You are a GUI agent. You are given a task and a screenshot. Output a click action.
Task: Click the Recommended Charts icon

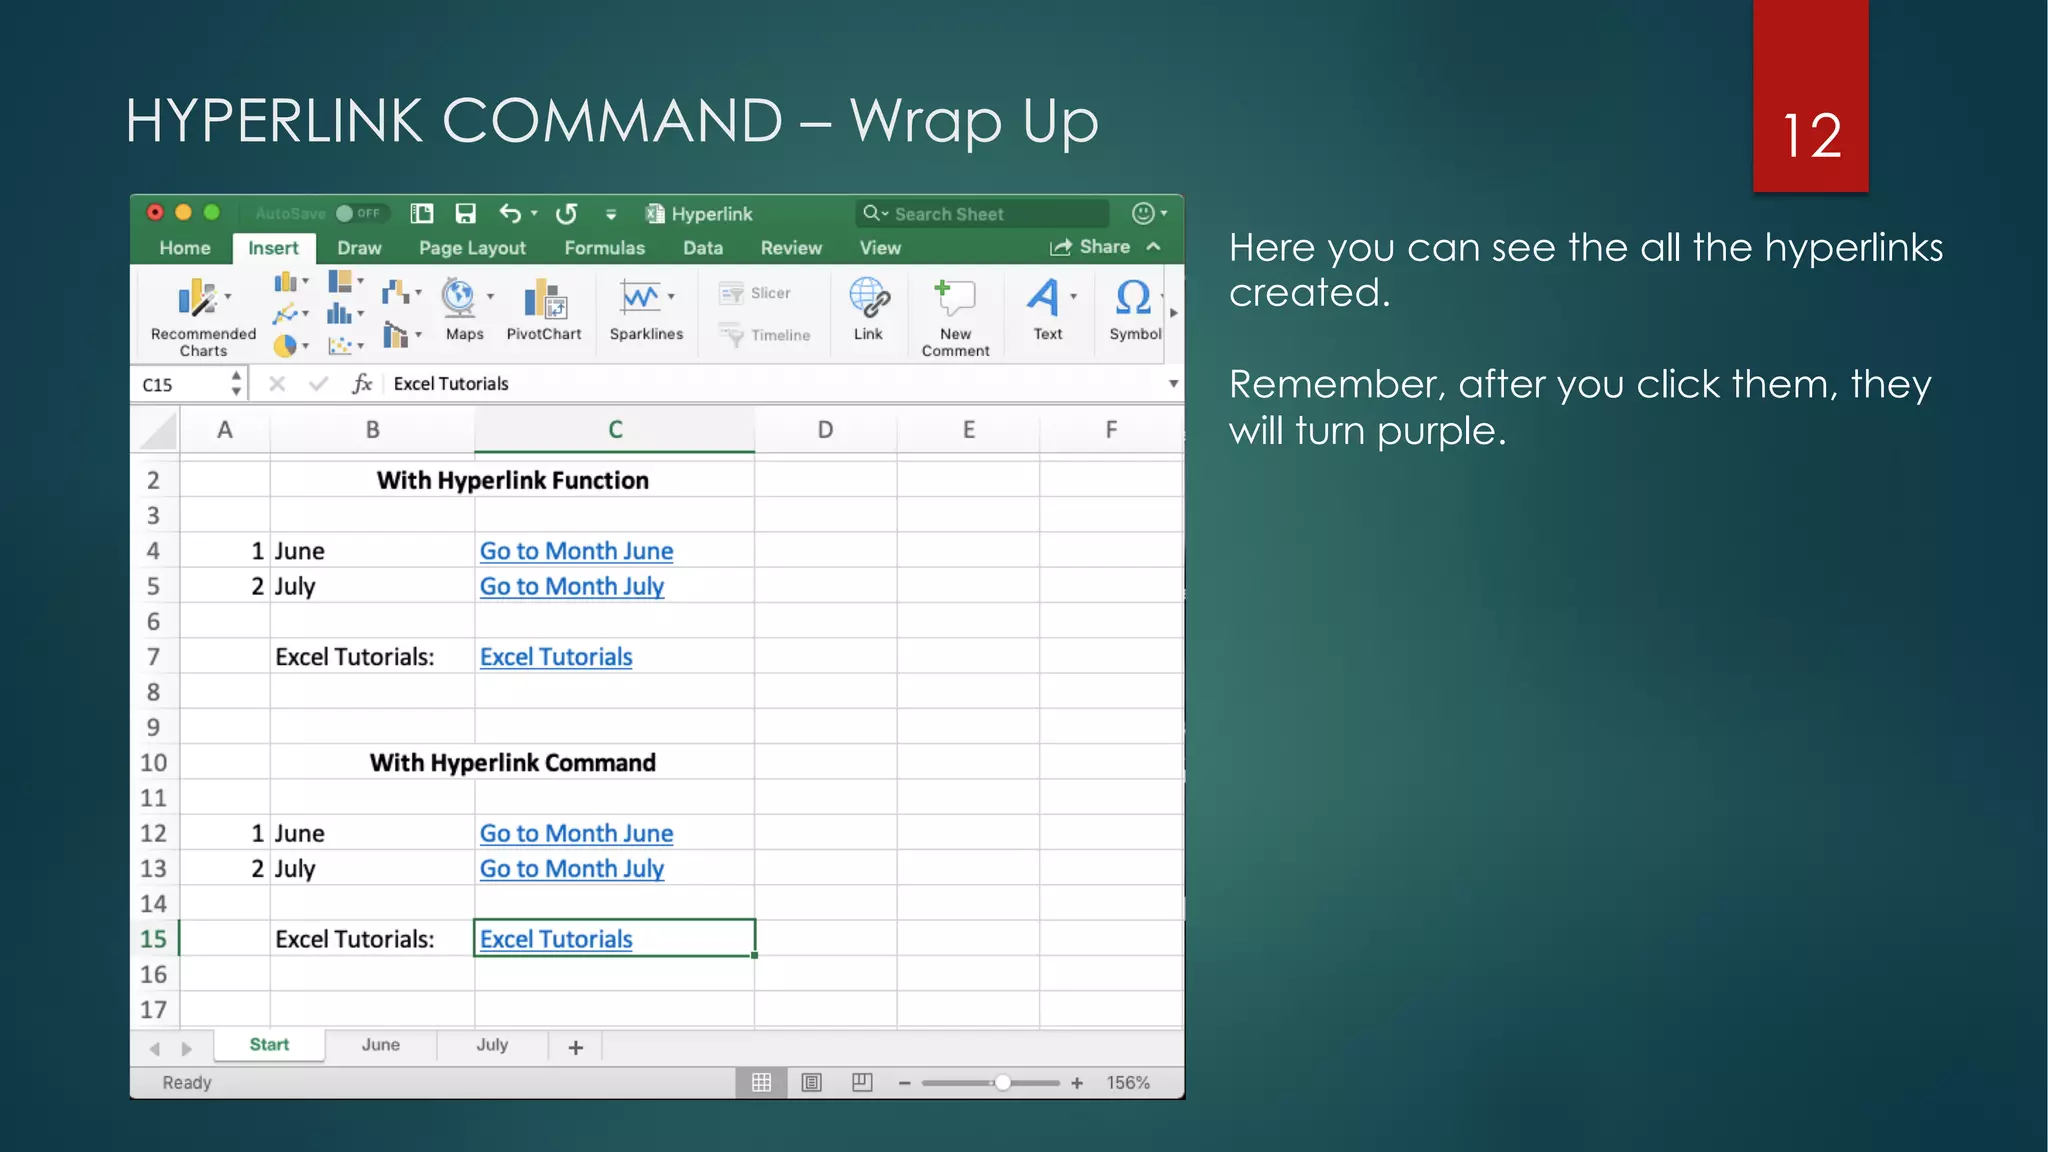[x=197, y=298]
